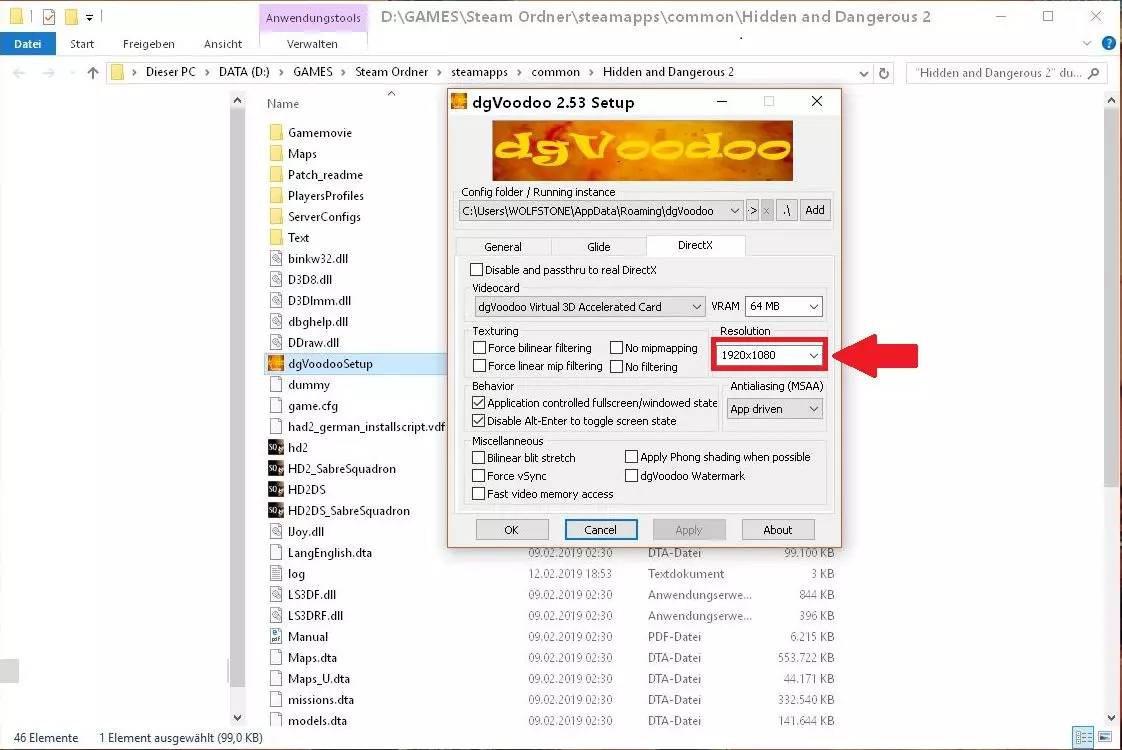Open Quick Access Toolbar customize dropdown

tap(89, 17)
